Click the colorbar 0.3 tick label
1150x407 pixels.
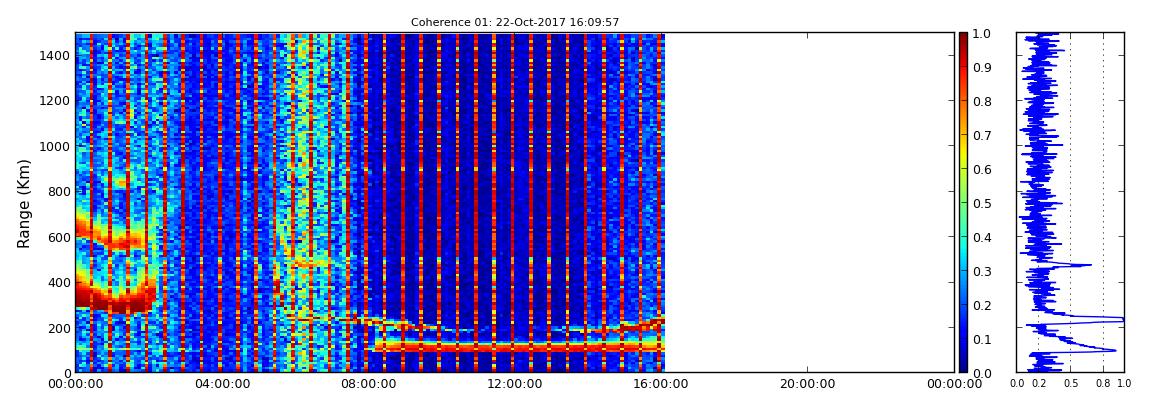point(983,271)
